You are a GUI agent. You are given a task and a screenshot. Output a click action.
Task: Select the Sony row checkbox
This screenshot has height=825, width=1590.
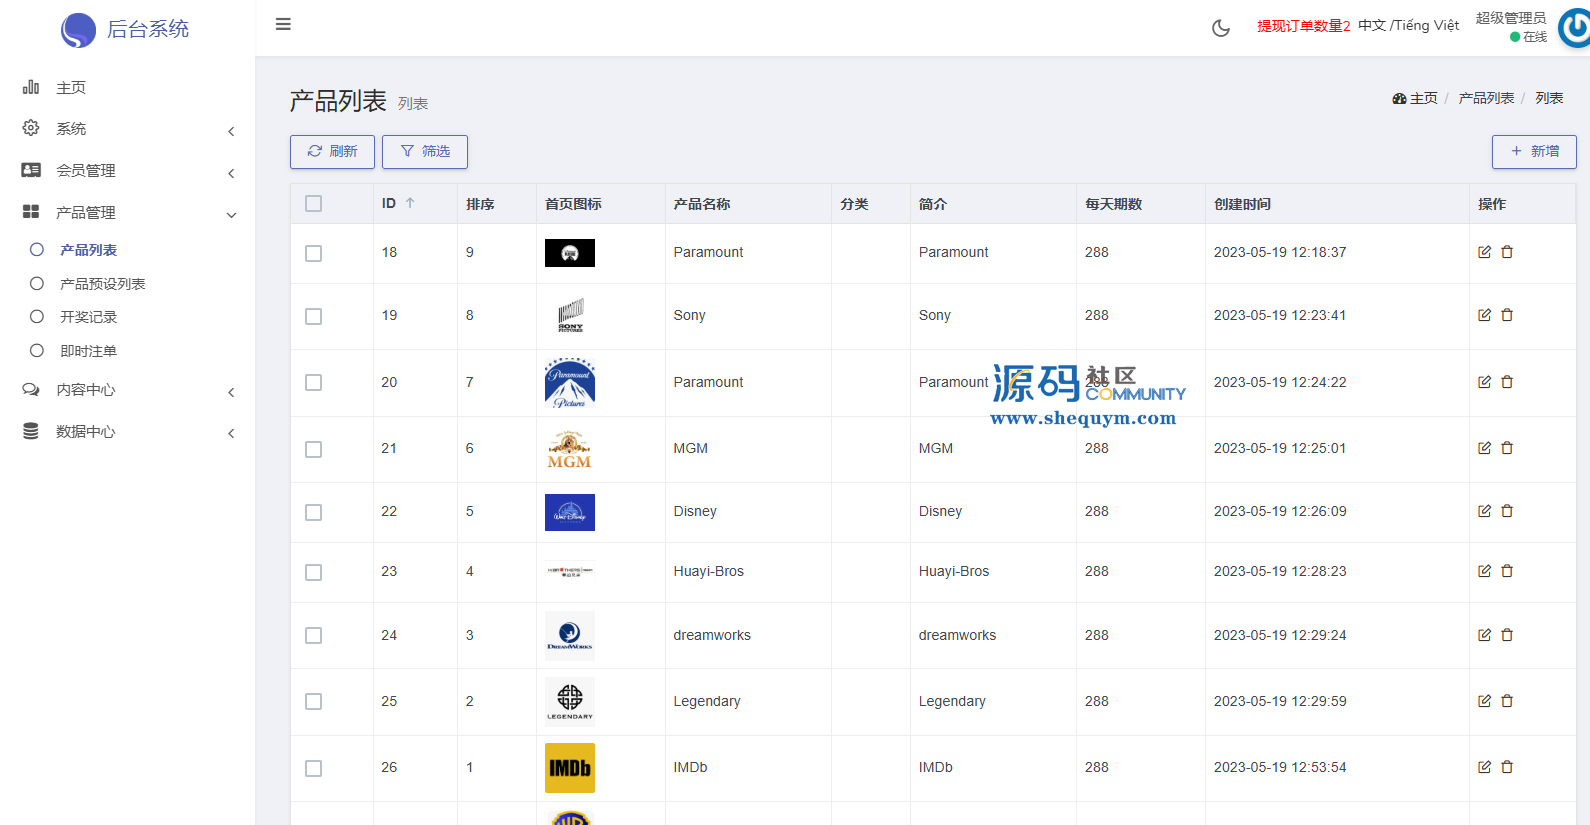pos(314,317)
